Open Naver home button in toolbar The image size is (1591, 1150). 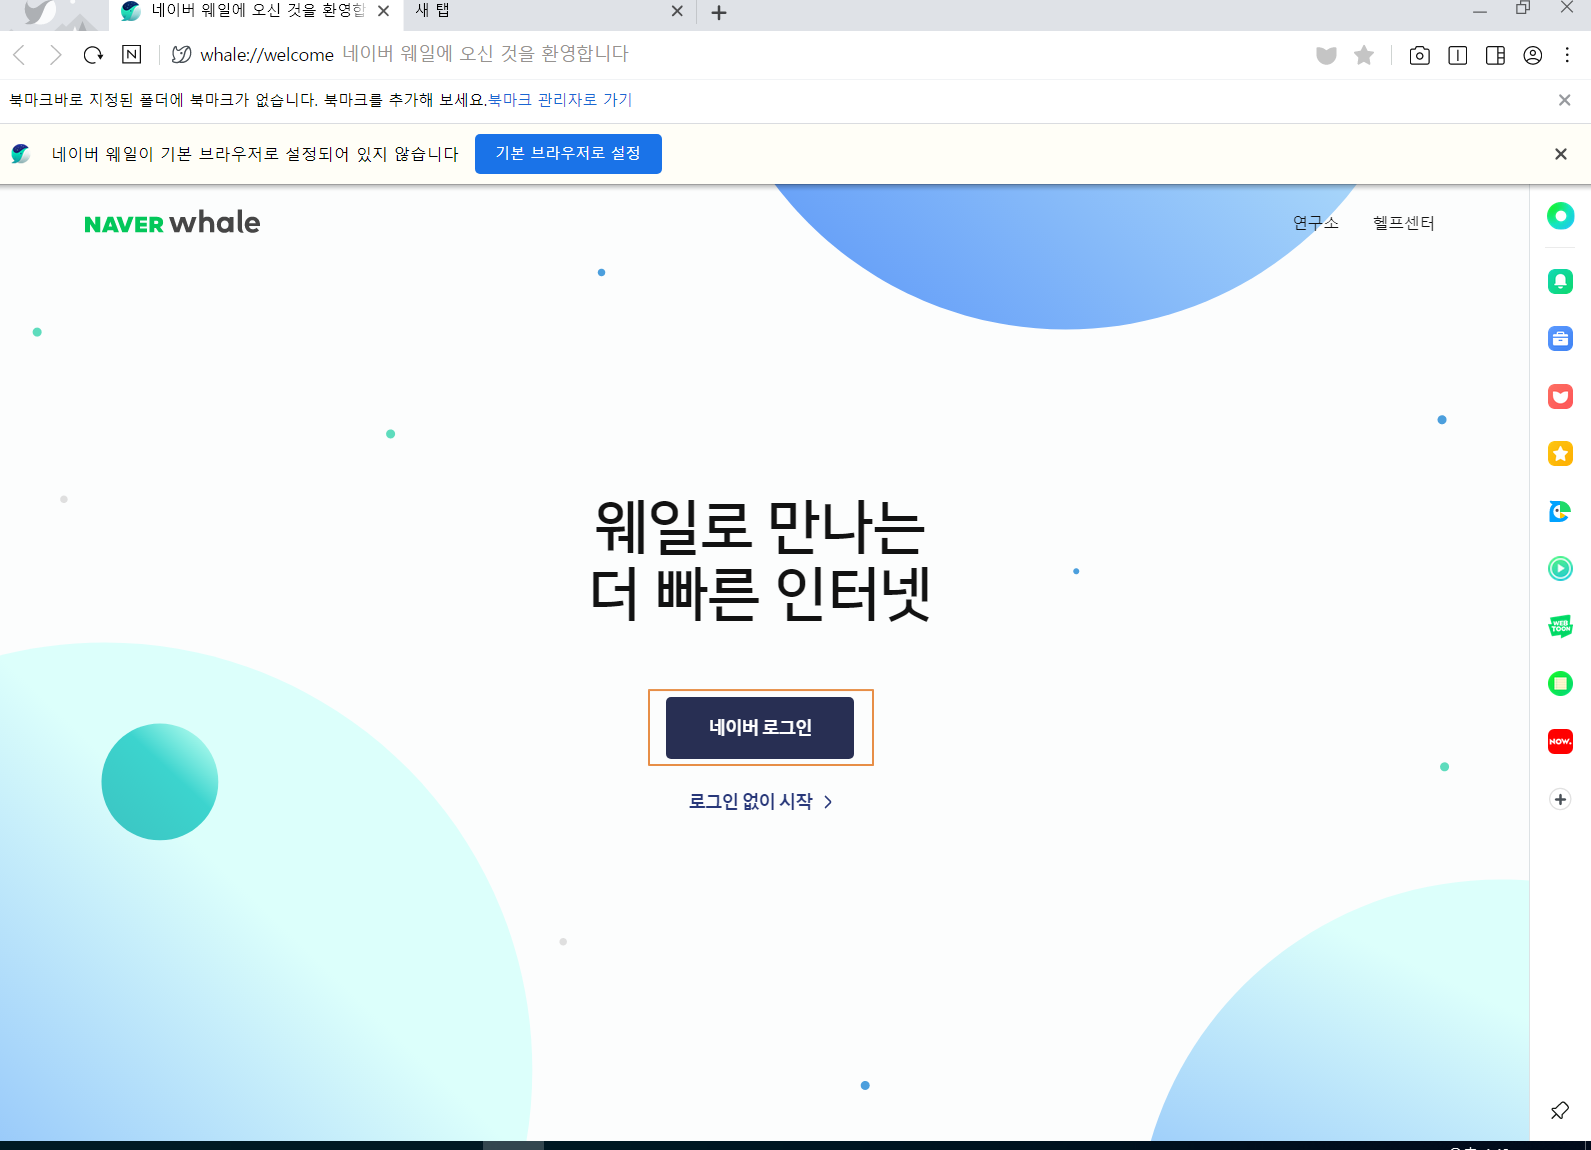pos(131,55)
